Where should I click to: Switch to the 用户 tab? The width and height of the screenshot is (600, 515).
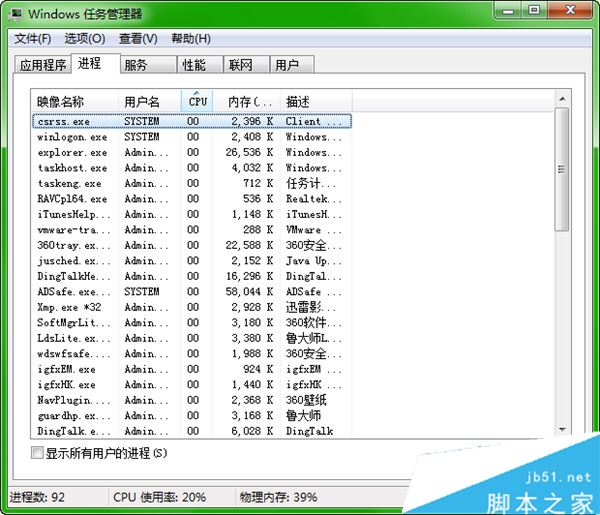tap(292, 65)
